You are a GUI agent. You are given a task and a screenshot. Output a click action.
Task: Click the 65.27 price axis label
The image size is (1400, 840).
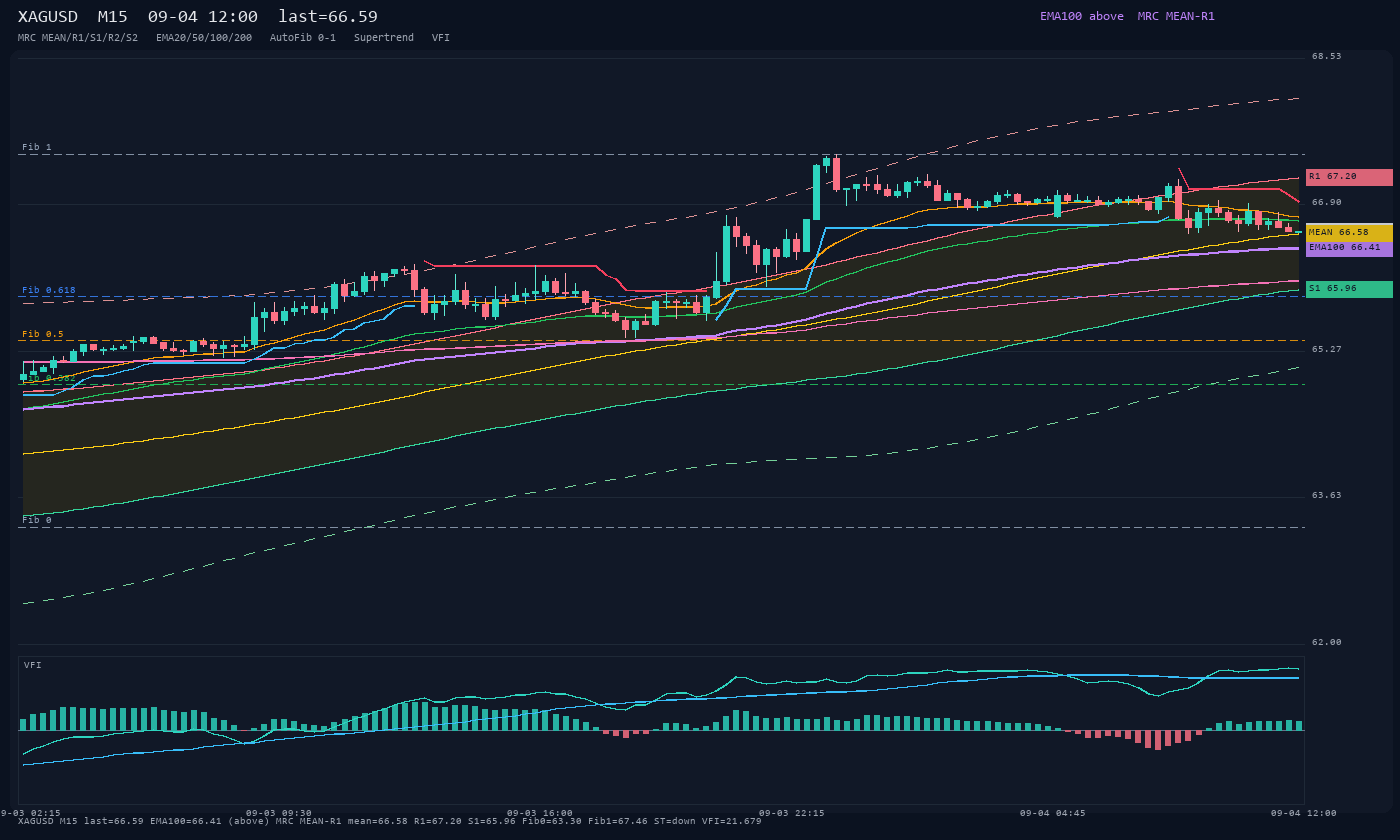point(1327,350)
